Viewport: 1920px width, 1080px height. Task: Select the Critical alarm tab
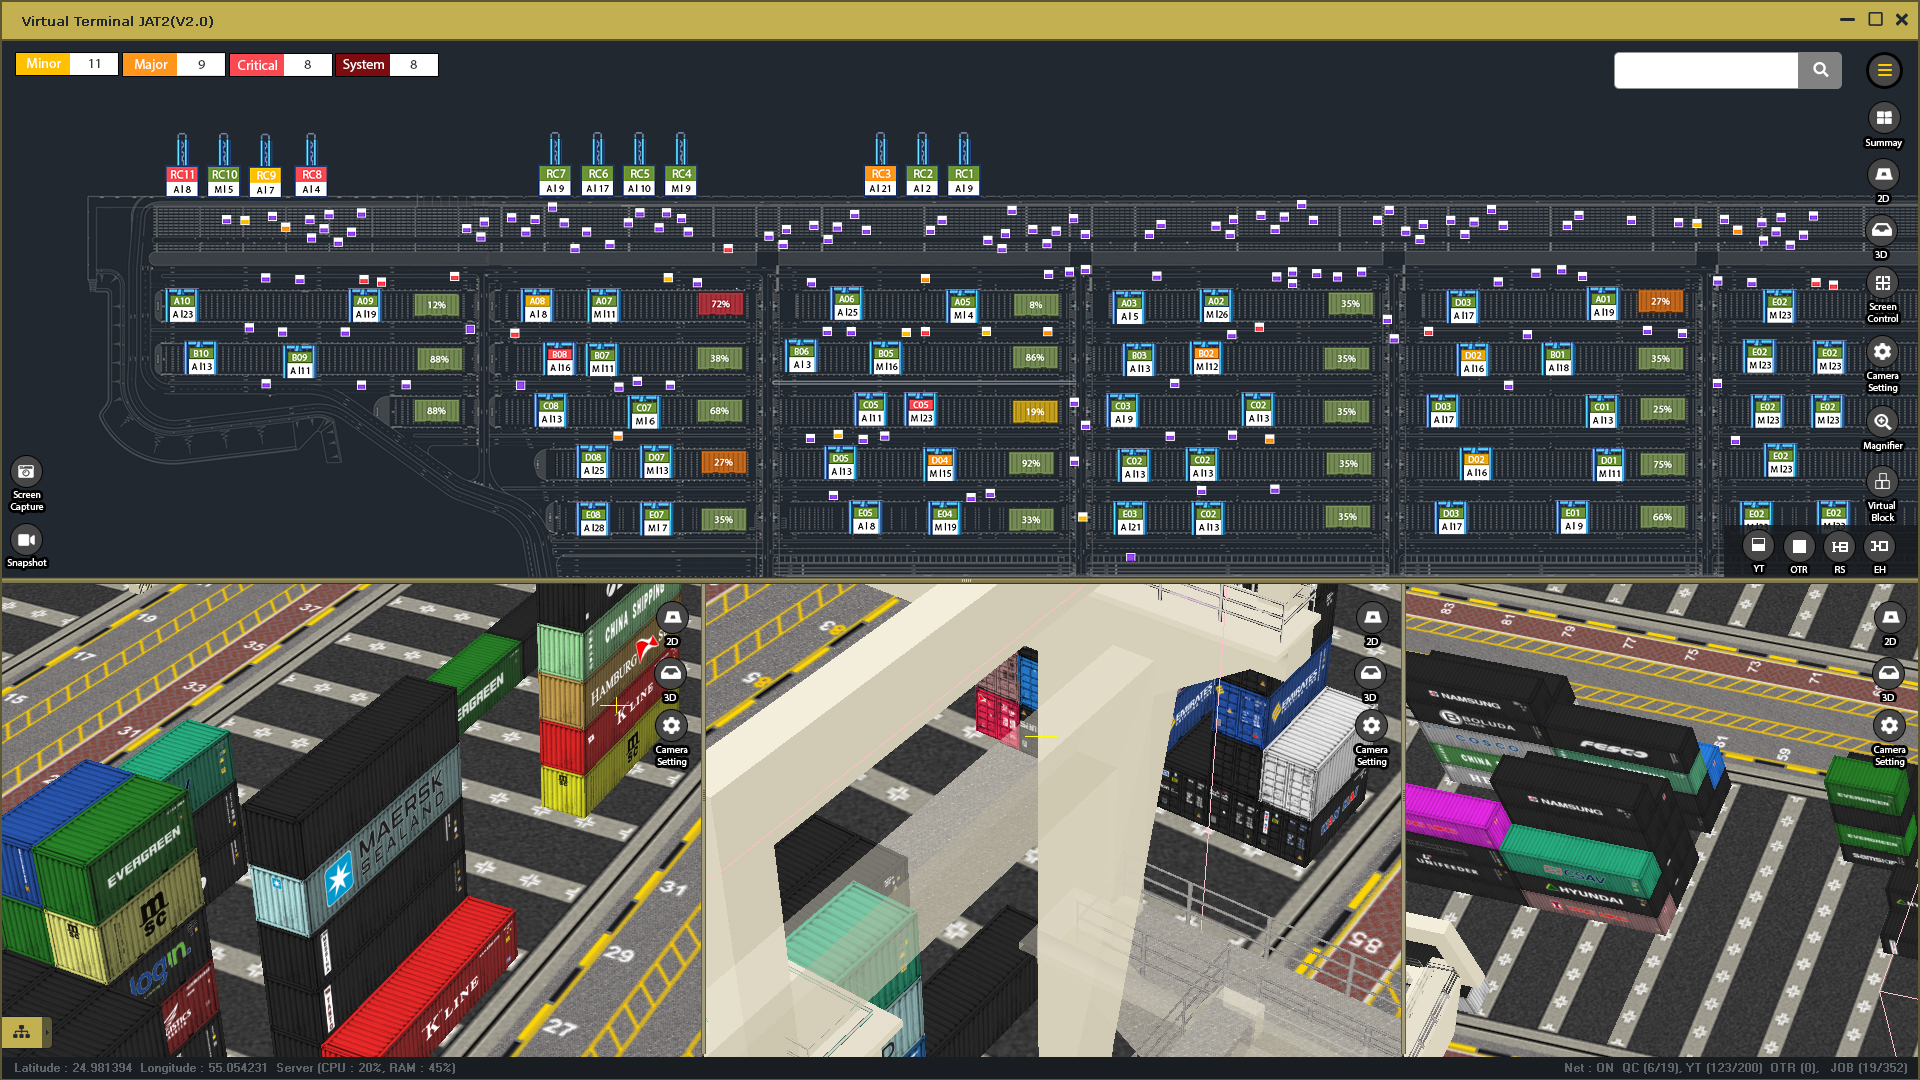point(257,65)
